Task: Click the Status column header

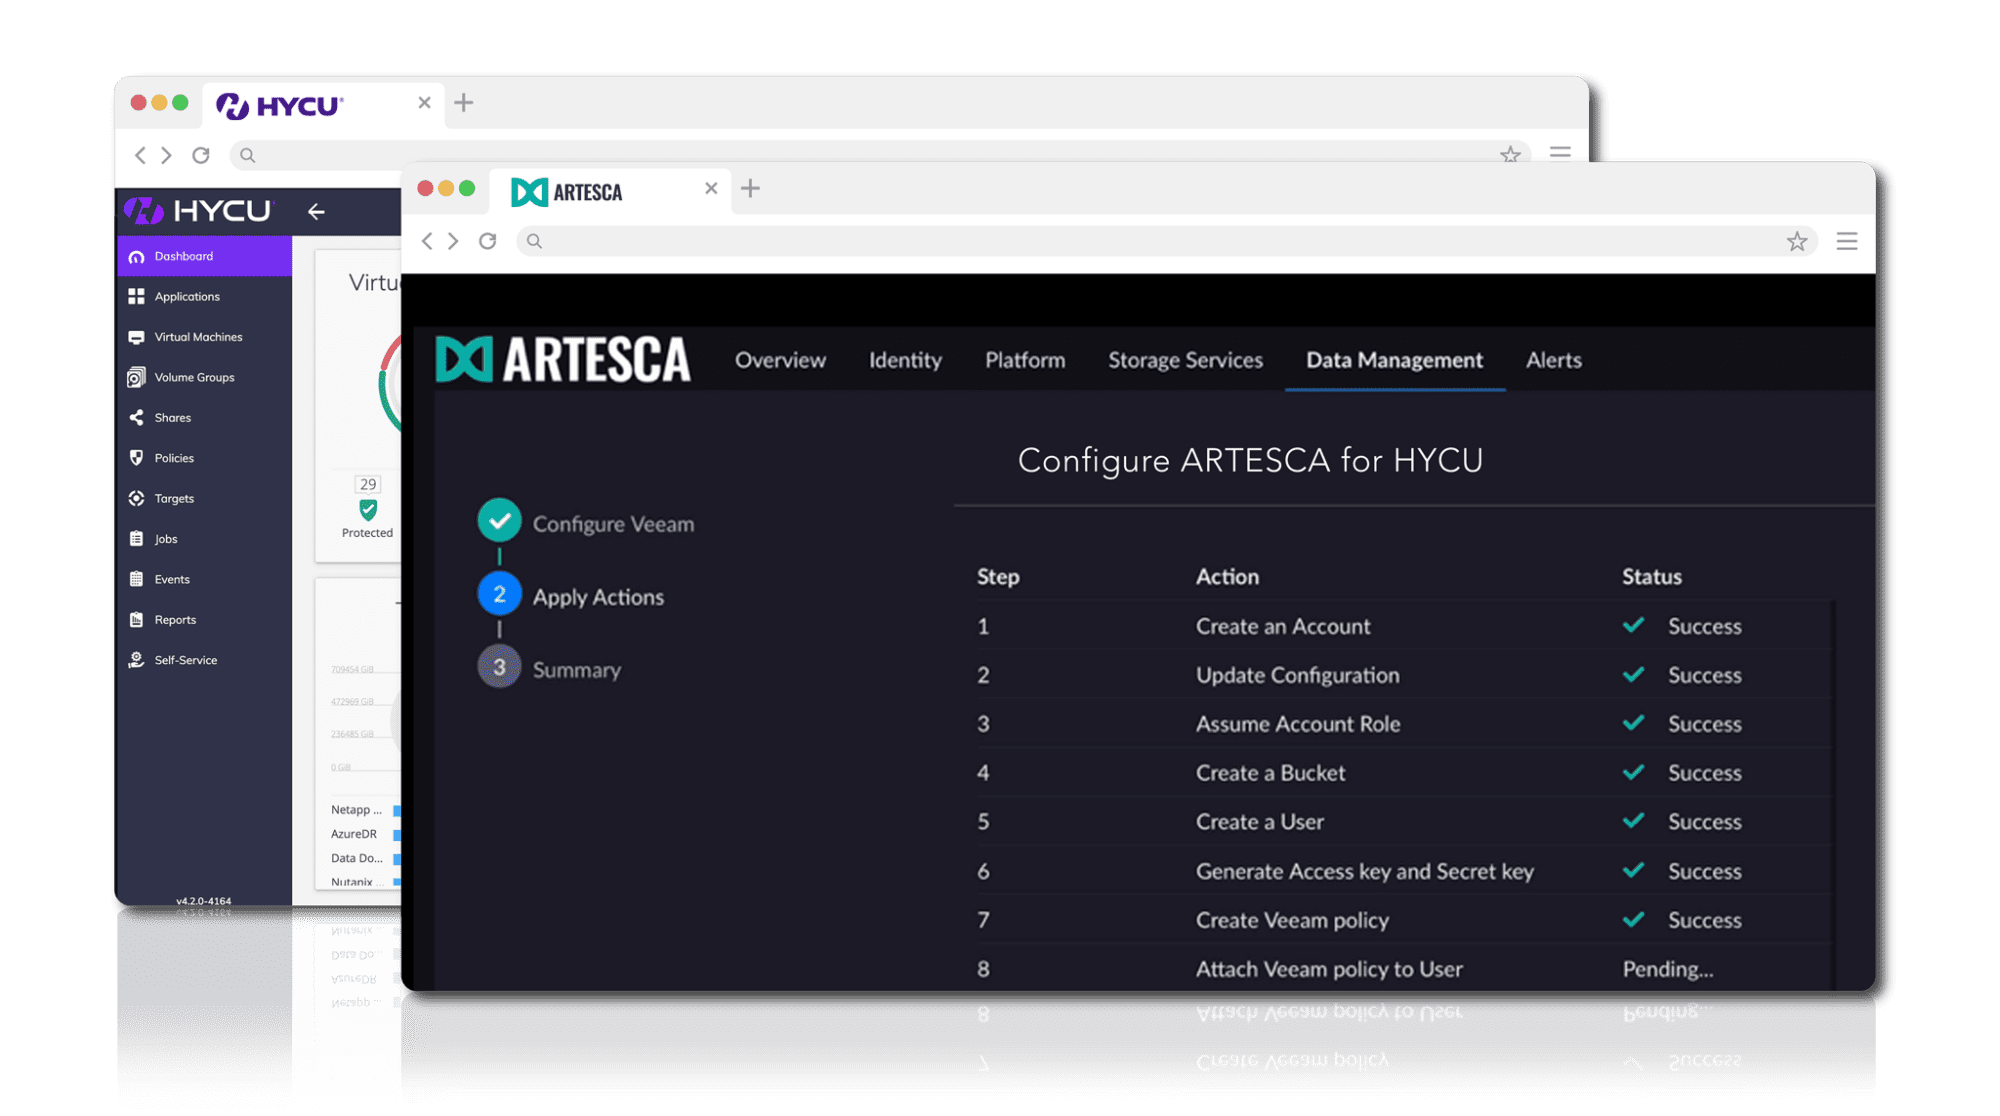Action: pyautogui.click(x=1651, y=576)
